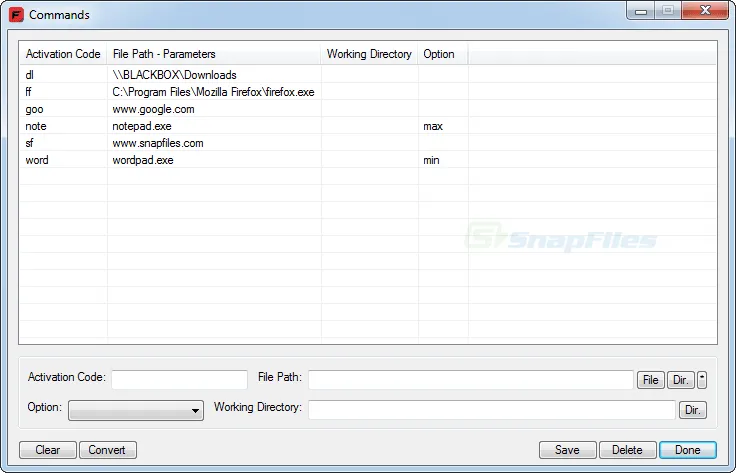Select the 'note' activation code row
Screen dimensions: 736x473
pyautogui.click(x=36, y=126)
